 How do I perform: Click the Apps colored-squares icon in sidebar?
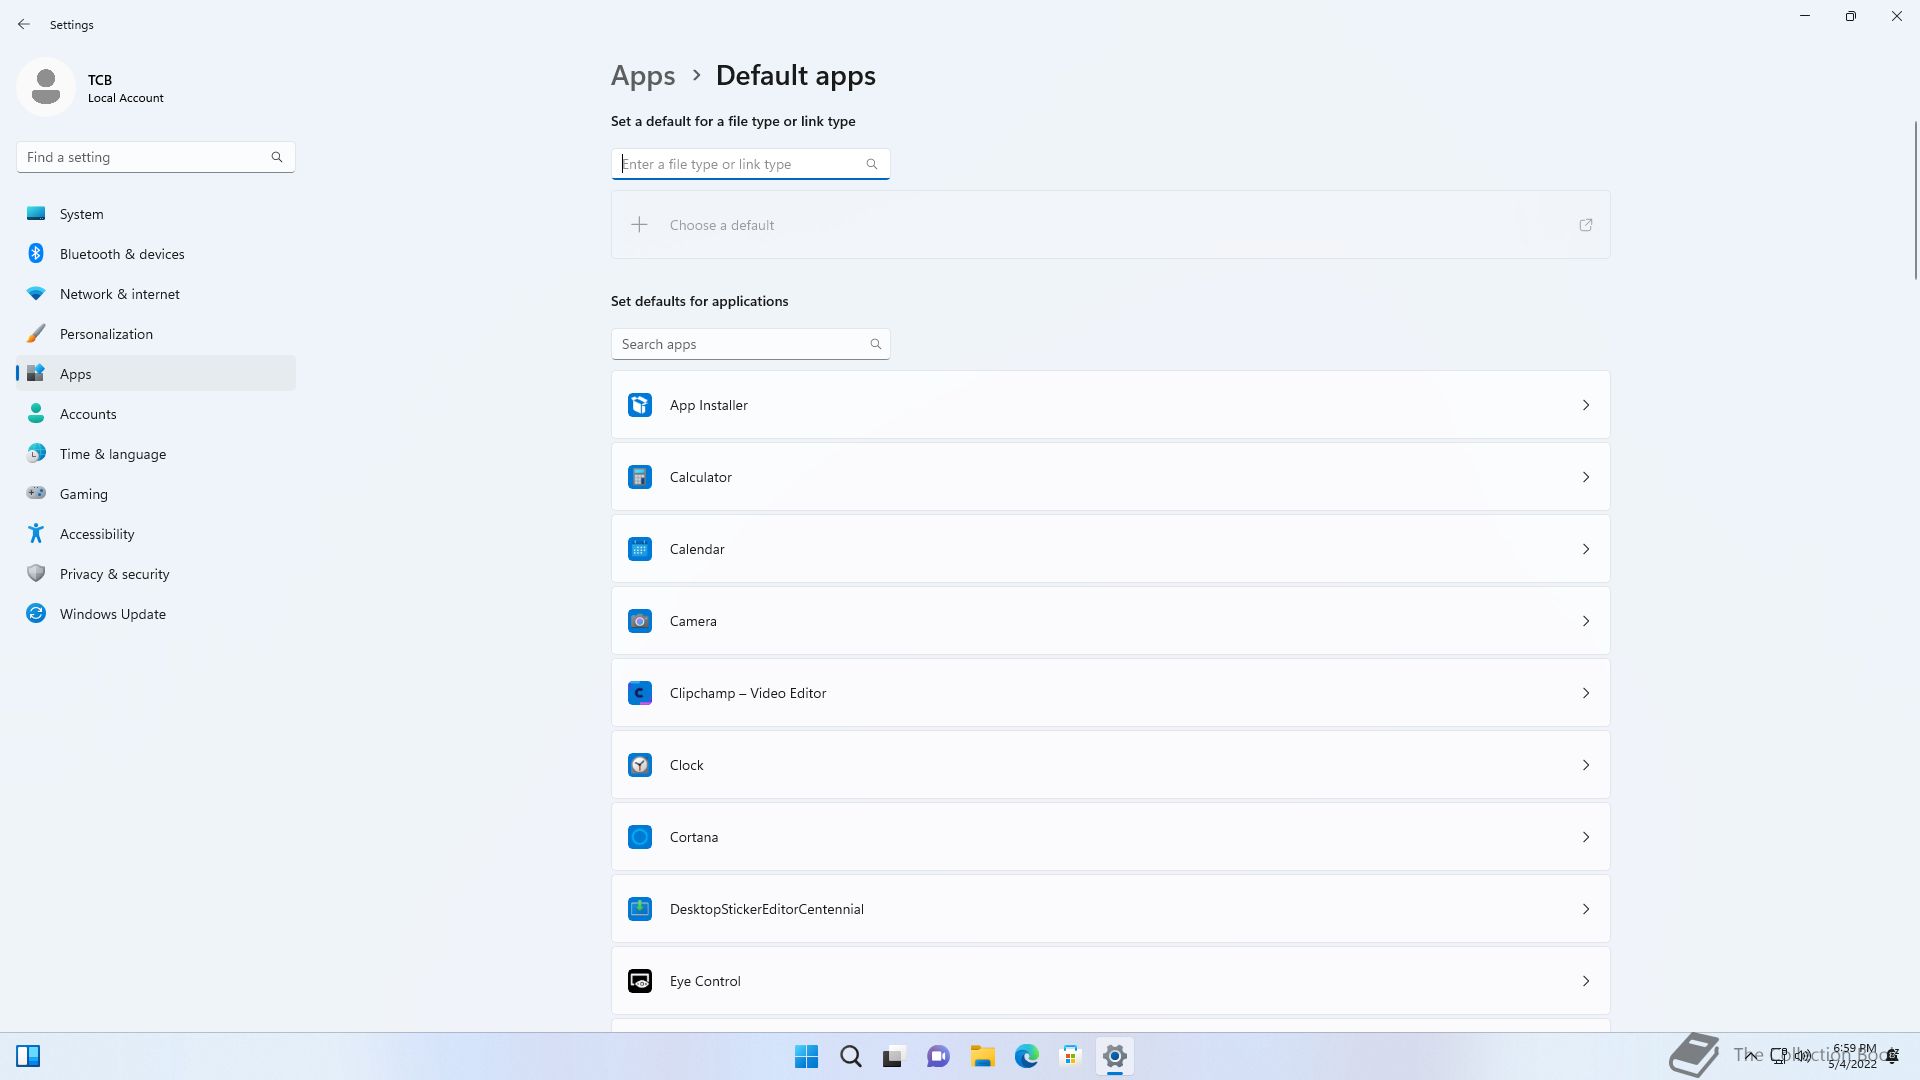tap(36, 373)
